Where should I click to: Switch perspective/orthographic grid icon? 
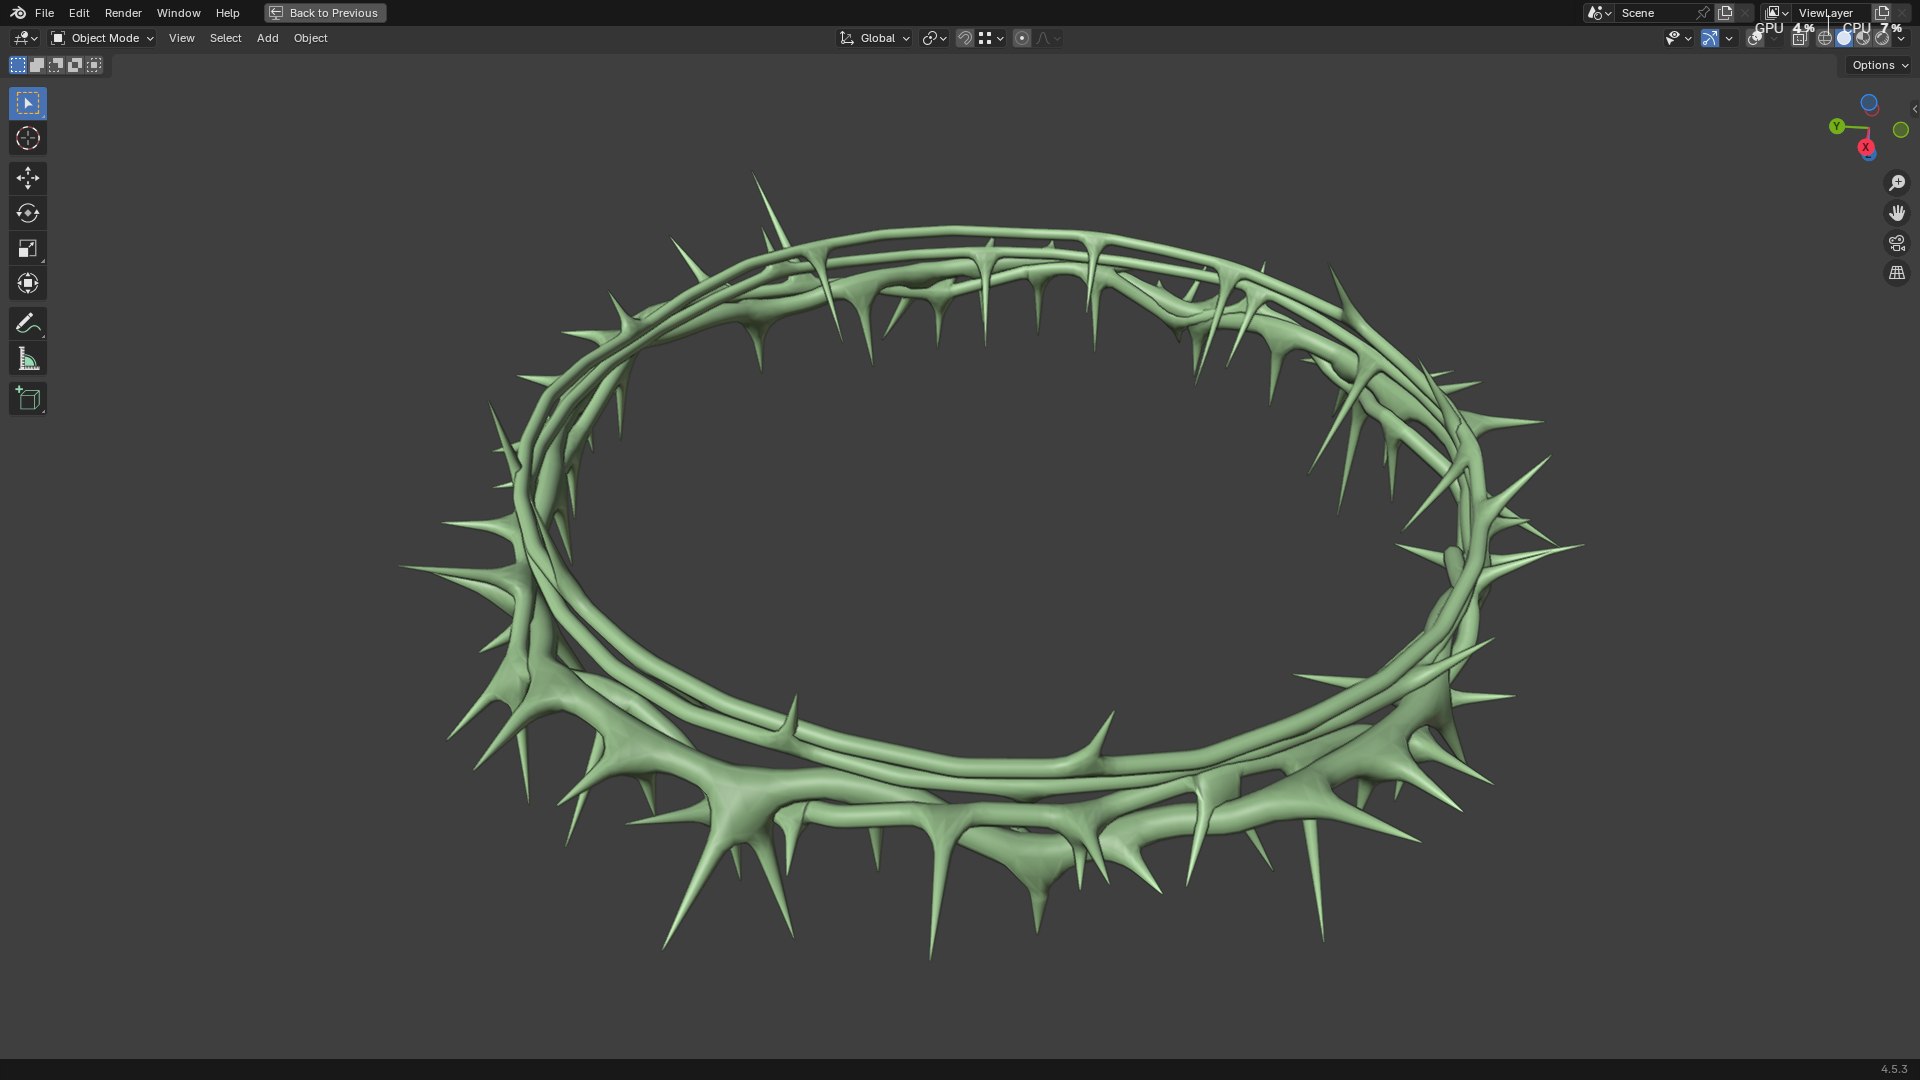1897,273
